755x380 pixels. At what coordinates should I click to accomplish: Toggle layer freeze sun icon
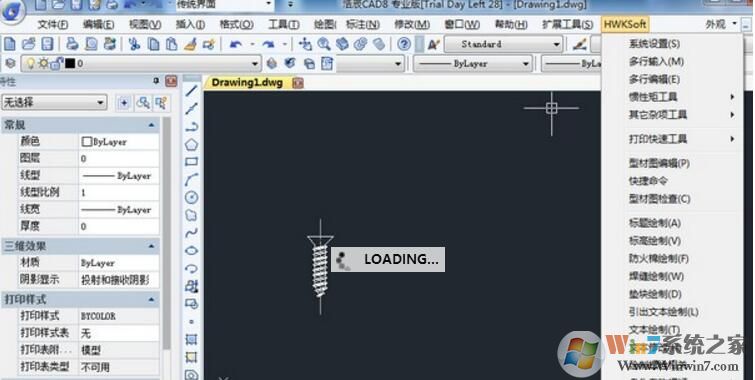(x=43, y=64)
